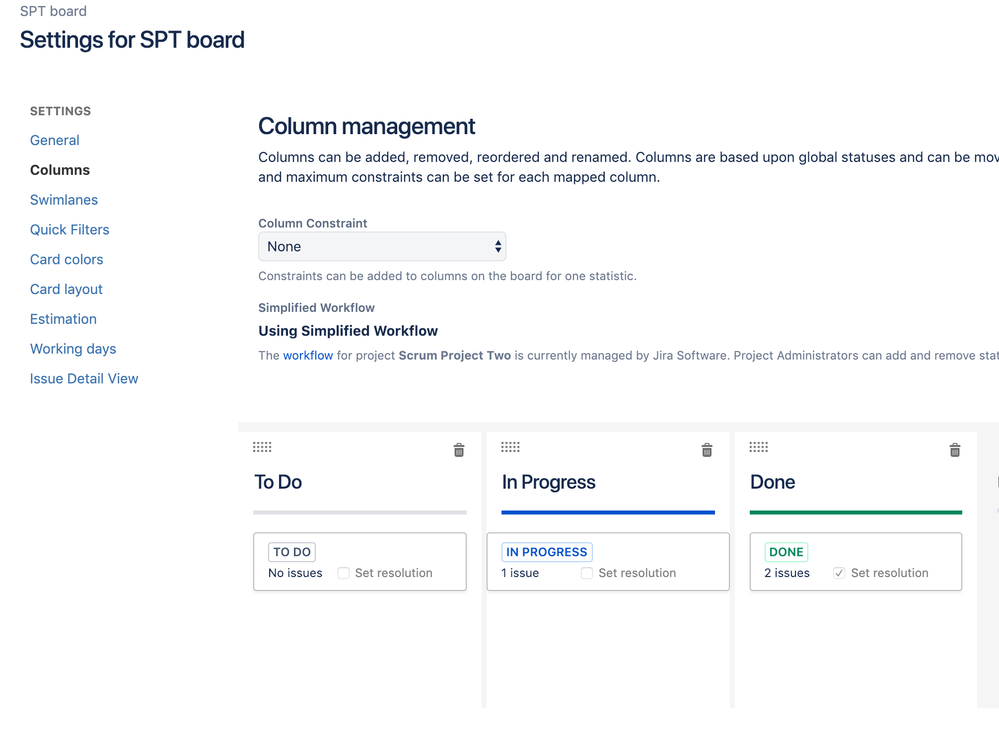Uncheck Set resolution for DONE status

click(x=840, y=573)
